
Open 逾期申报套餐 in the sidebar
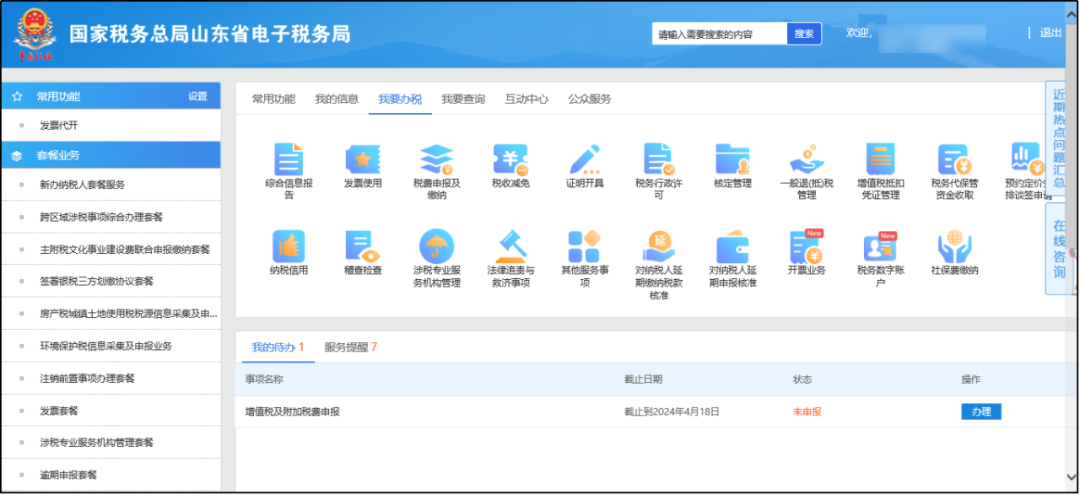[68, 474]
